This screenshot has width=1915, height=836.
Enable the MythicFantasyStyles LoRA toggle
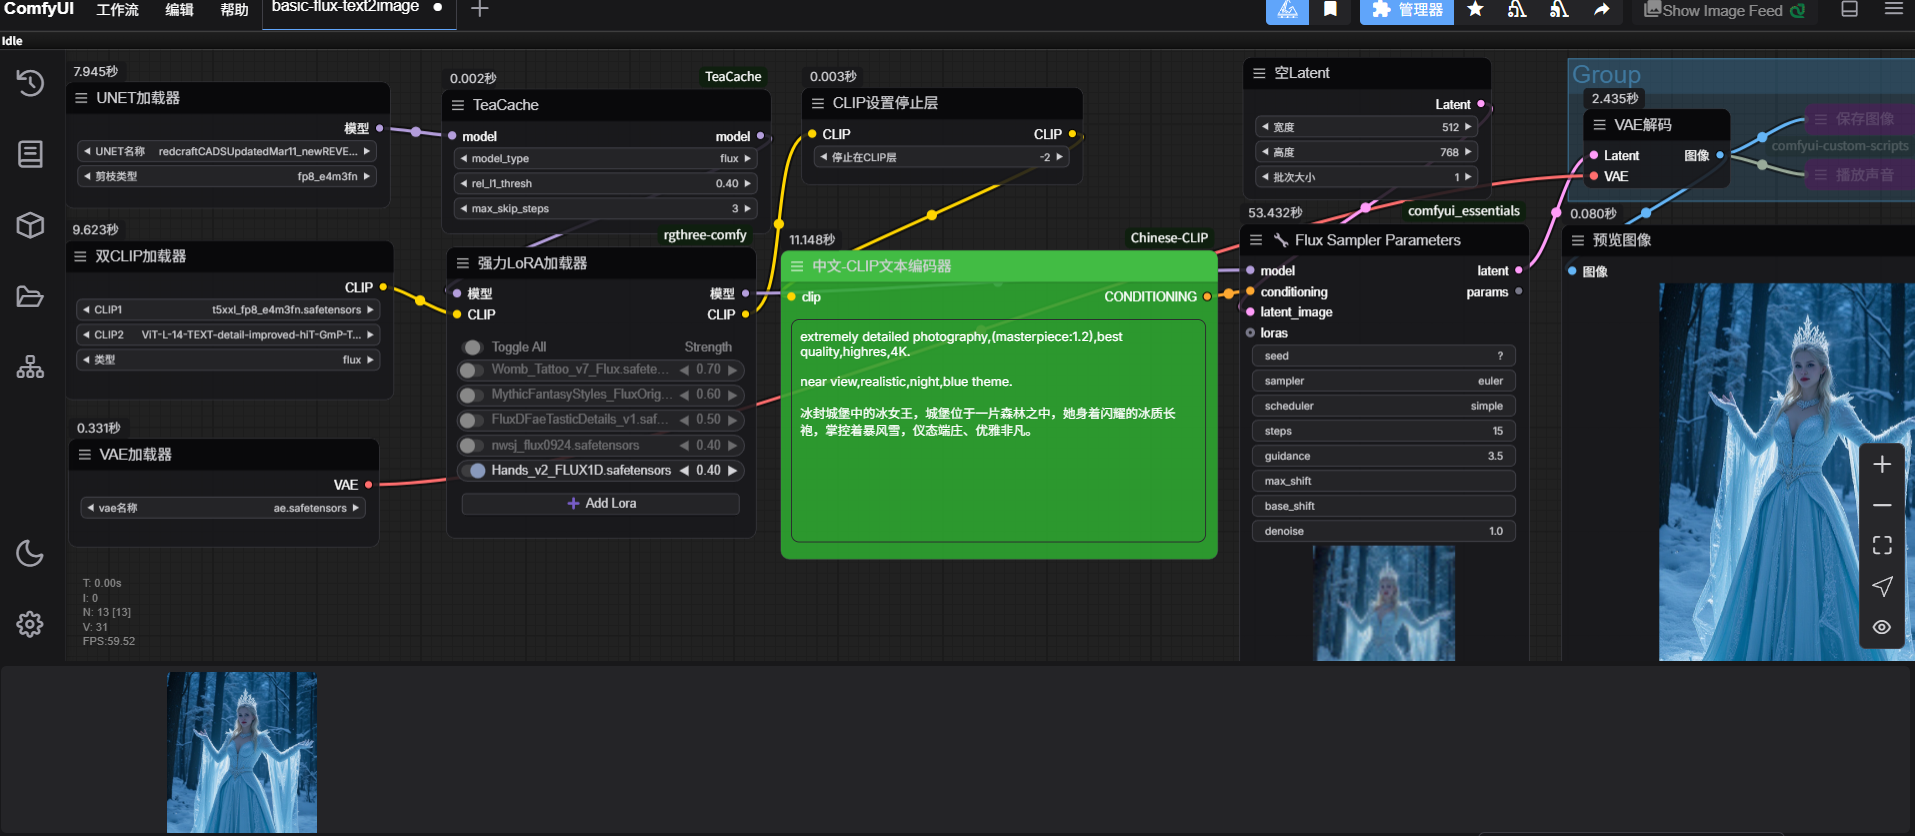(x=471, y=395)
